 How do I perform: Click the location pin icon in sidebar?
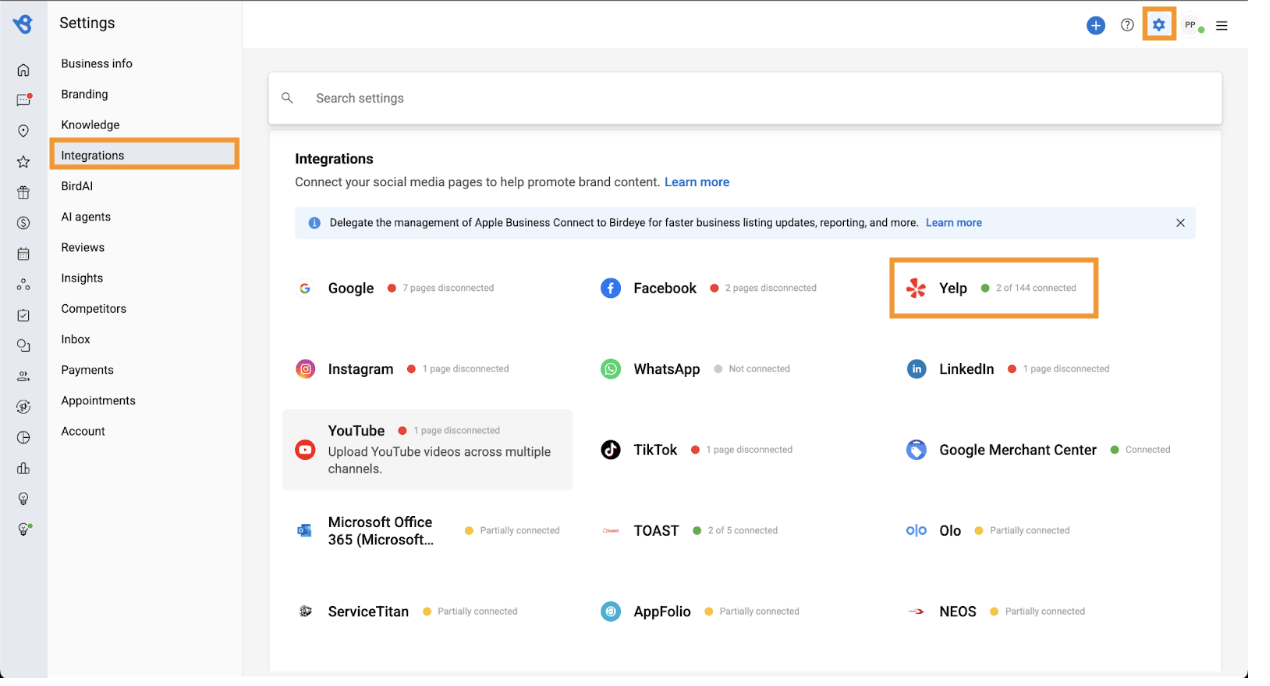point(23,131)
